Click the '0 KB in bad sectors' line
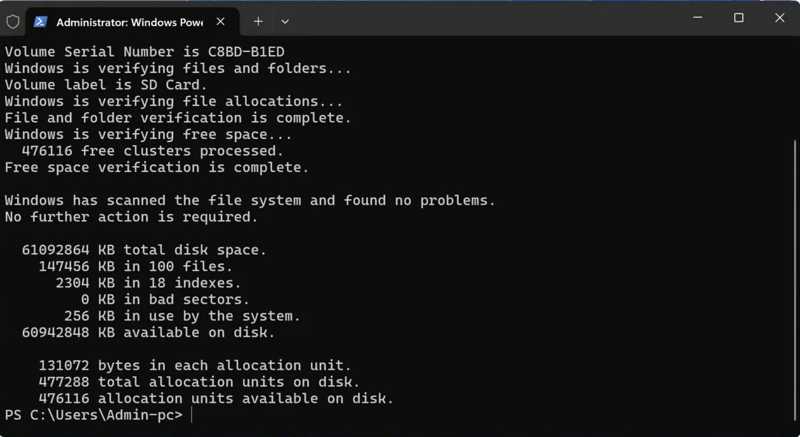The height and width of the screenshot is (437, 800). (x=165, y=299)
